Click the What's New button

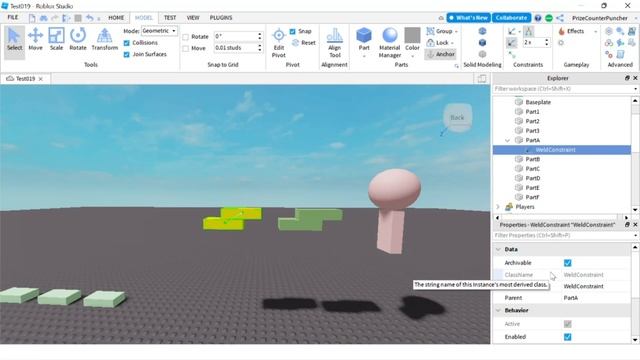click(468, 18)
